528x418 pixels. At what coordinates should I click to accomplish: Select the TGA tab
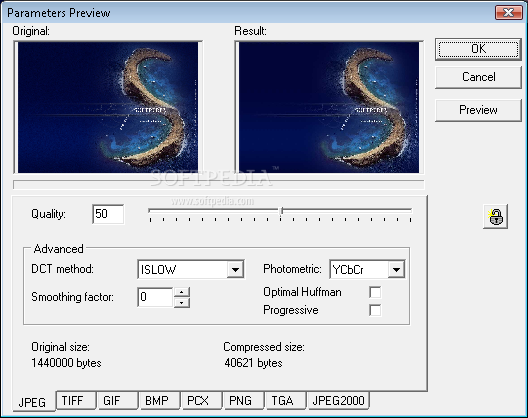[x=286, y=401]
